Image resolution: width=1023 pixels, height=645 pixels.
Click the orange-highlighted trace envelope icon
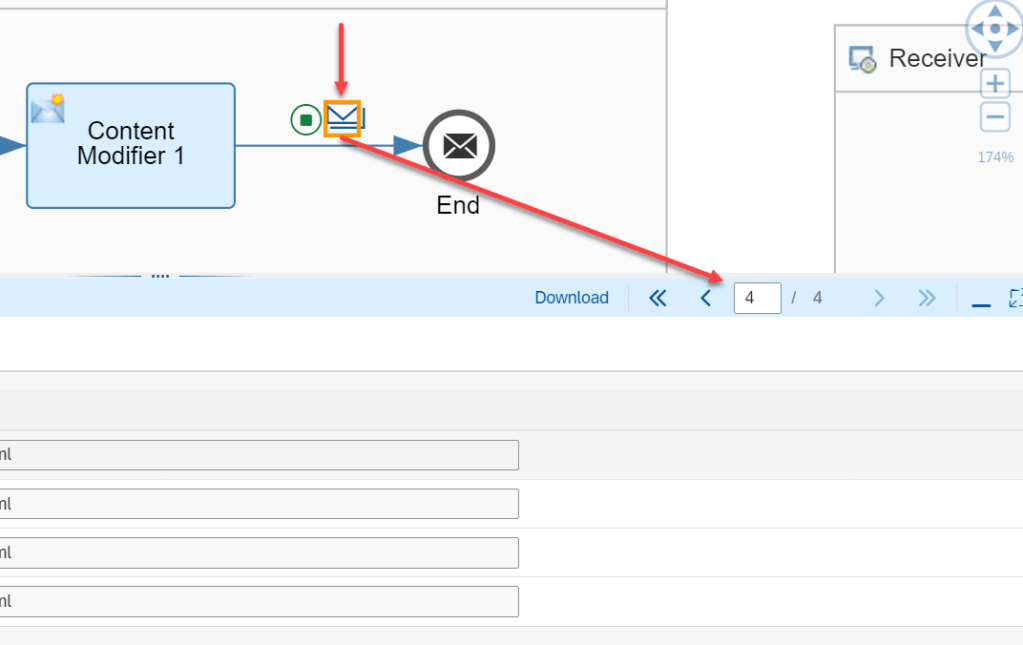tap(342, 120)
